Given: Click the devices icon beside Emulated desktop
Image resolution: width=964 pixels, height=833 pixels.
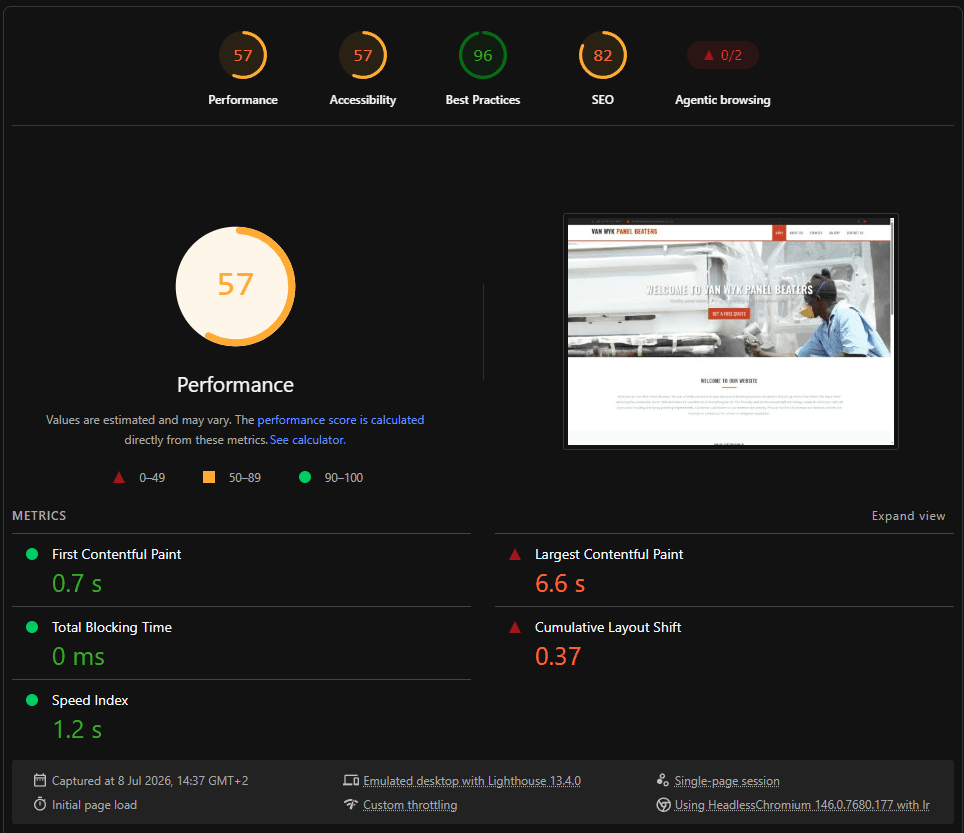Looking at the screenshot, I should (x=351, y=780).
